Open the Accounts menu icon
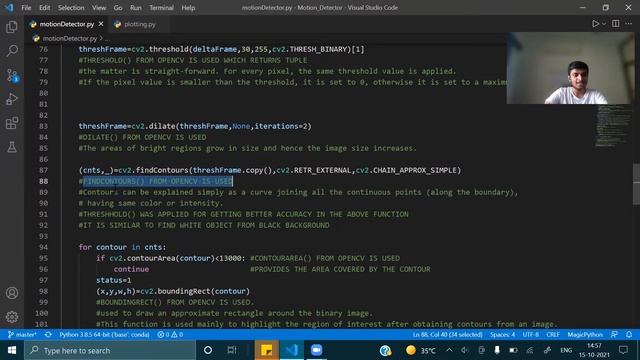Image resolution: width=640 pixels, height=360 pixels. tap(12, 293)
